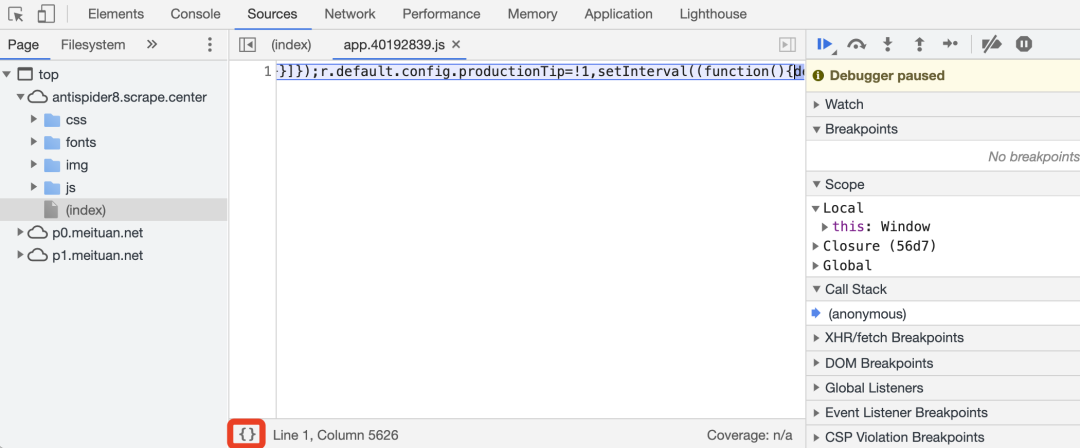
Task: Expand the js folder in tree
Action: pyautogui.click(x=34, y=187)
